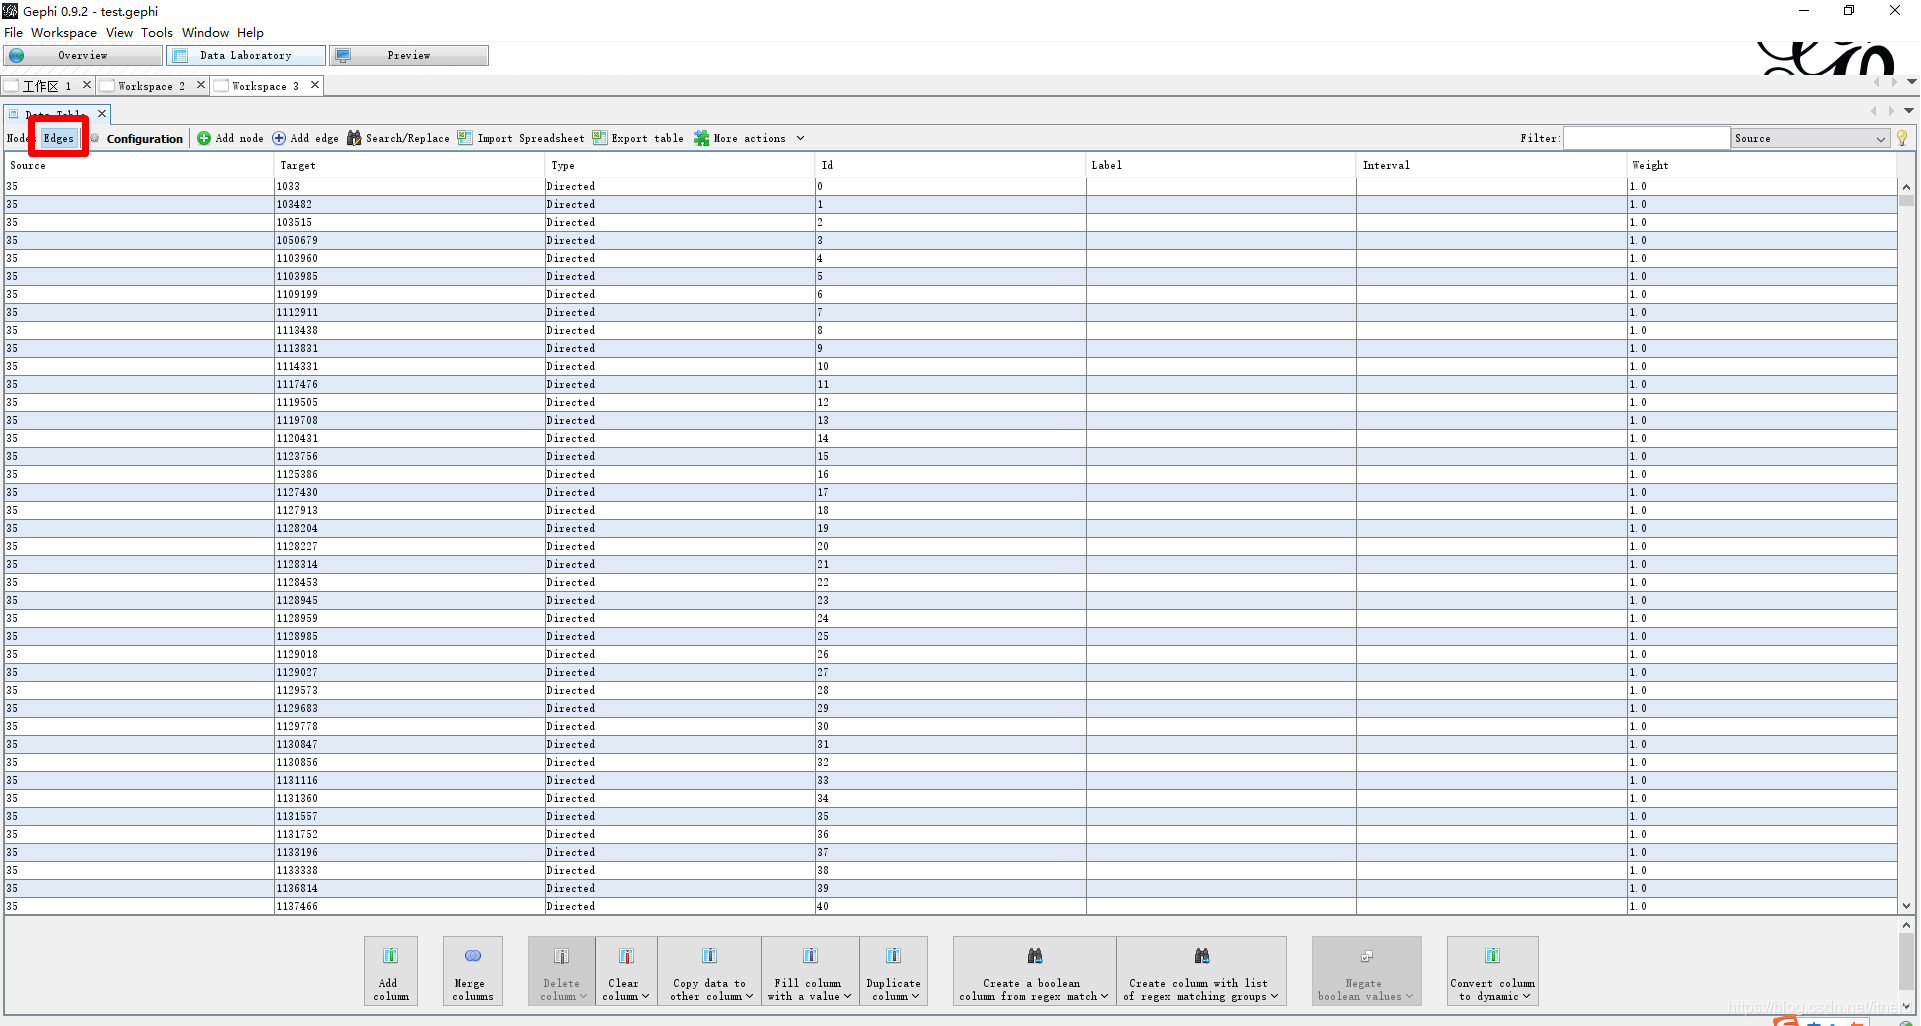This screenshot has height=1026, width=1921.
Task: Click the table scrollbar up arrow
Action: click(1906, 187)
